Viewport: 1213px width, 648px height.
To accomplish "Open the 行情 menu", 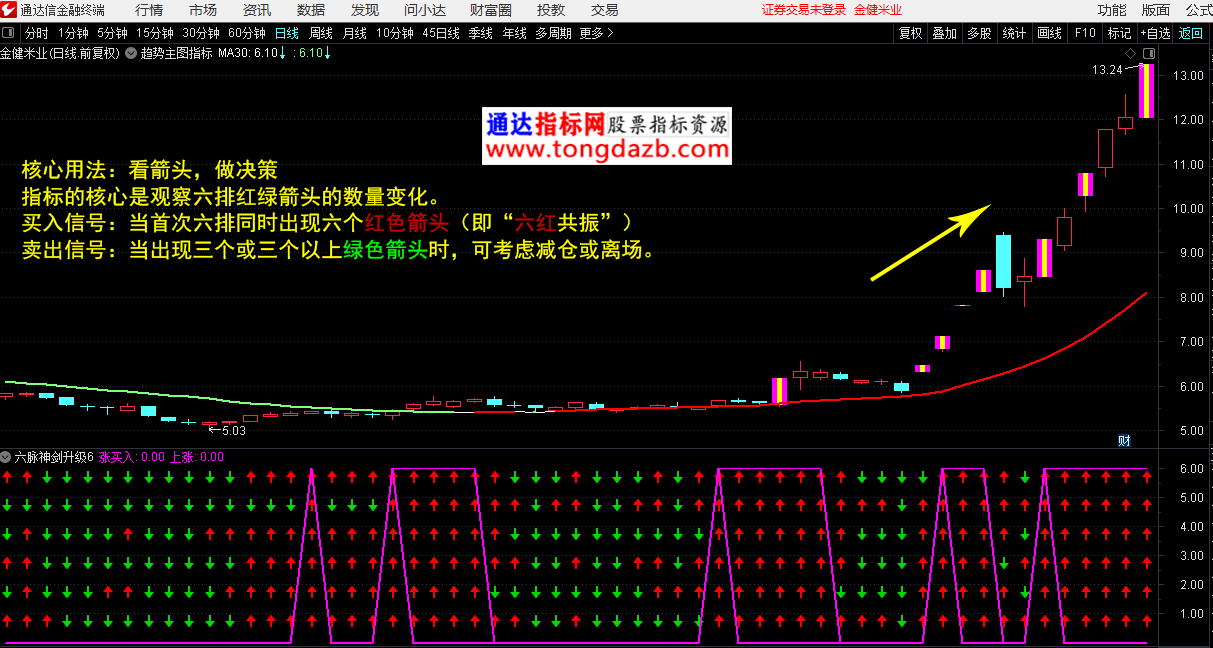I will [x=149, y=10].
